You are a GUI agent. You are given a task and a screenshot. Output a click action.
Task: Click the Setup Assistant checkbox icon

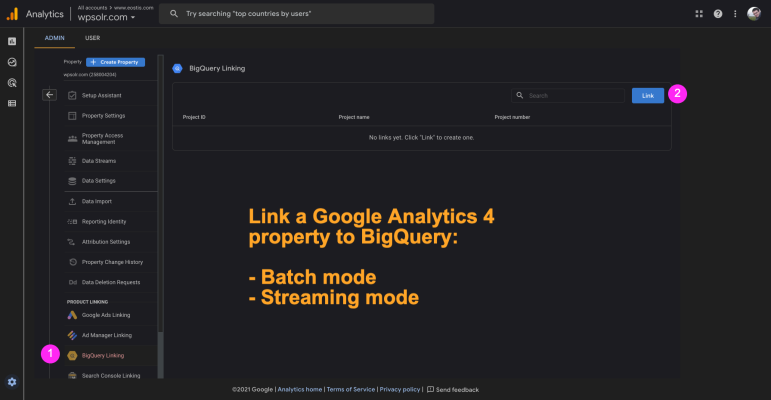[72, 95]
